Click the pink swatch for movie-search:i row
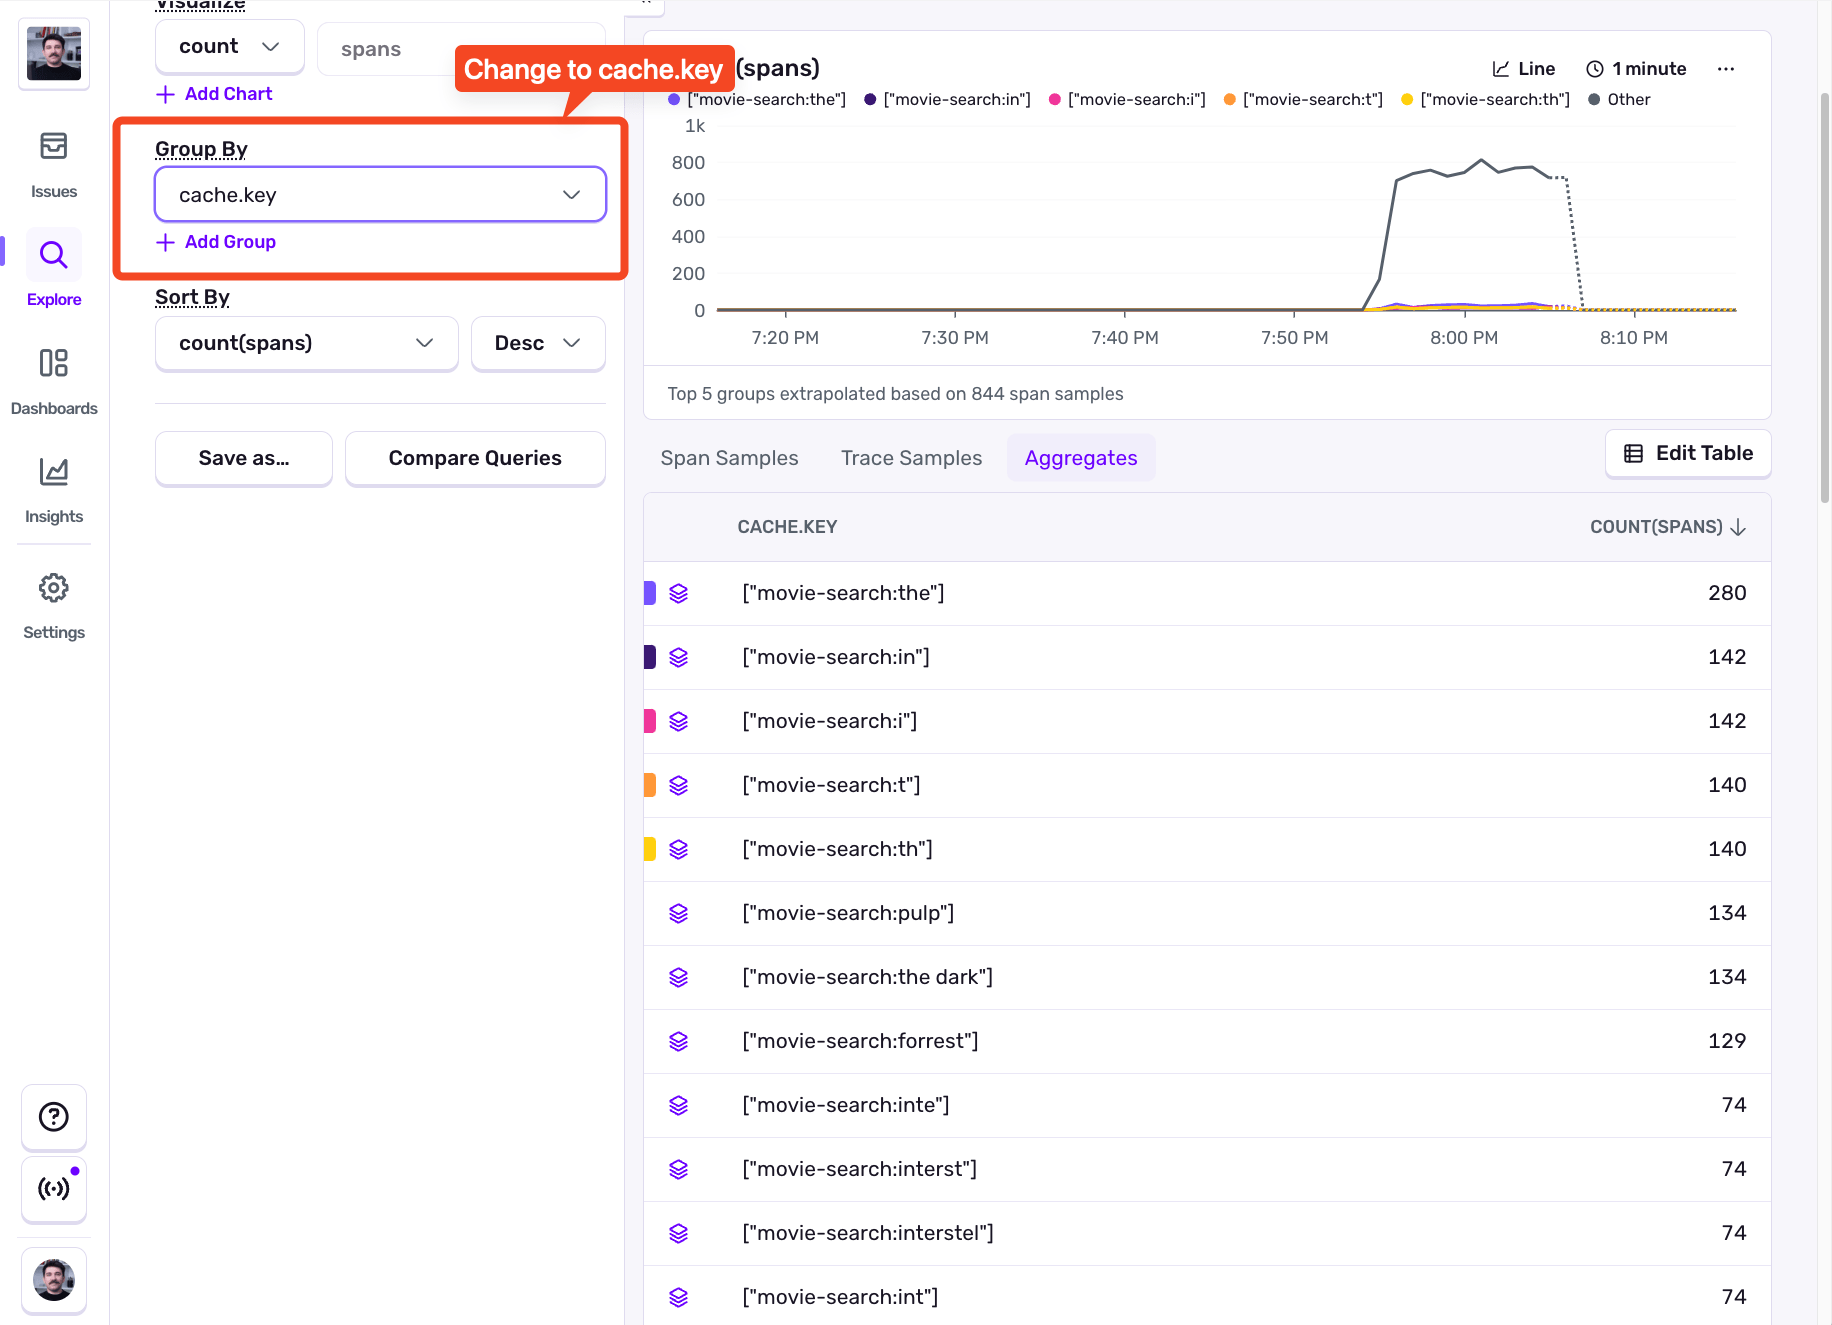Image resolution: width=1832 pixels, height=1325 pixels. [650, 721]
